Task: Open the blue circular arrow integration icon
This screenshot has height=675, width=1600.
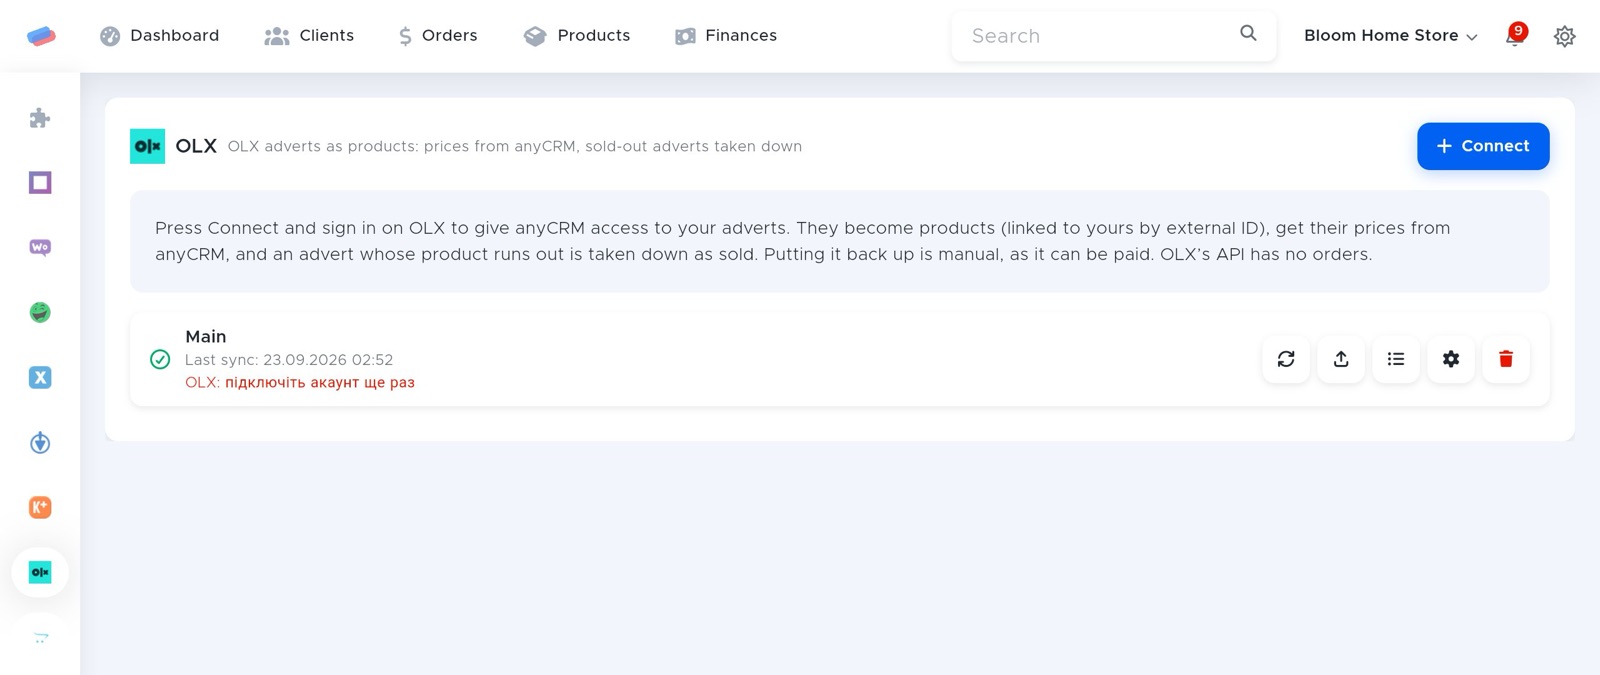Action: pyautogui.click(x=40, y=442)
